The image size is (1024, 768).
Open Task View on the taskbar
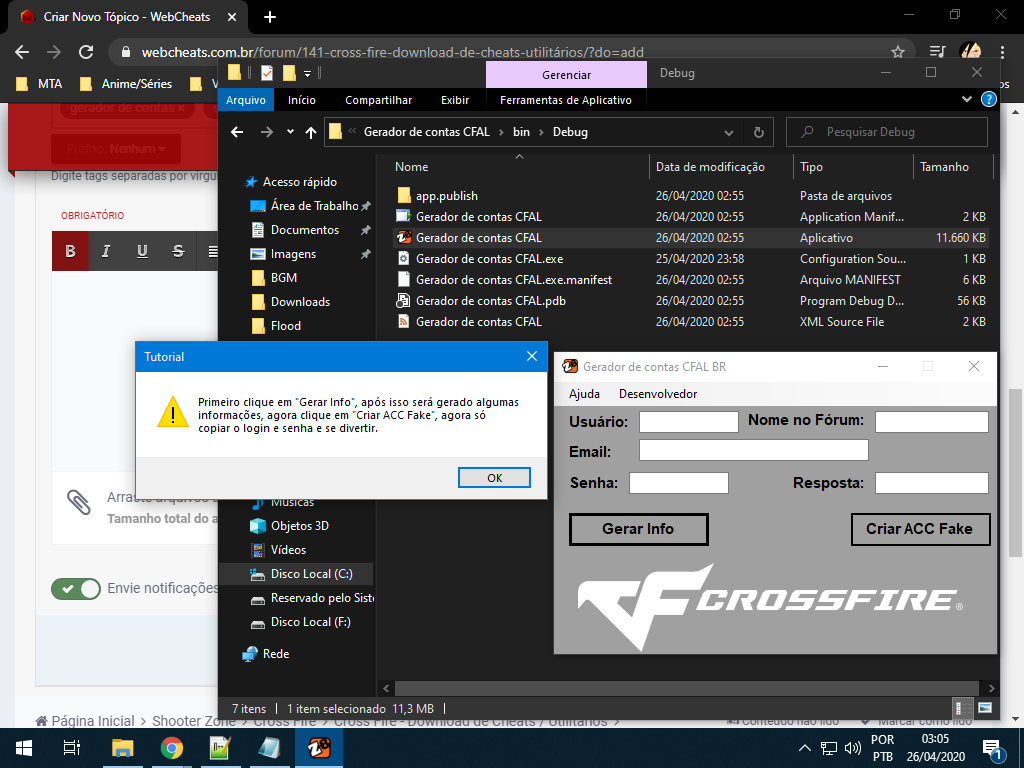pyautogui.click(x=72, y=748)
